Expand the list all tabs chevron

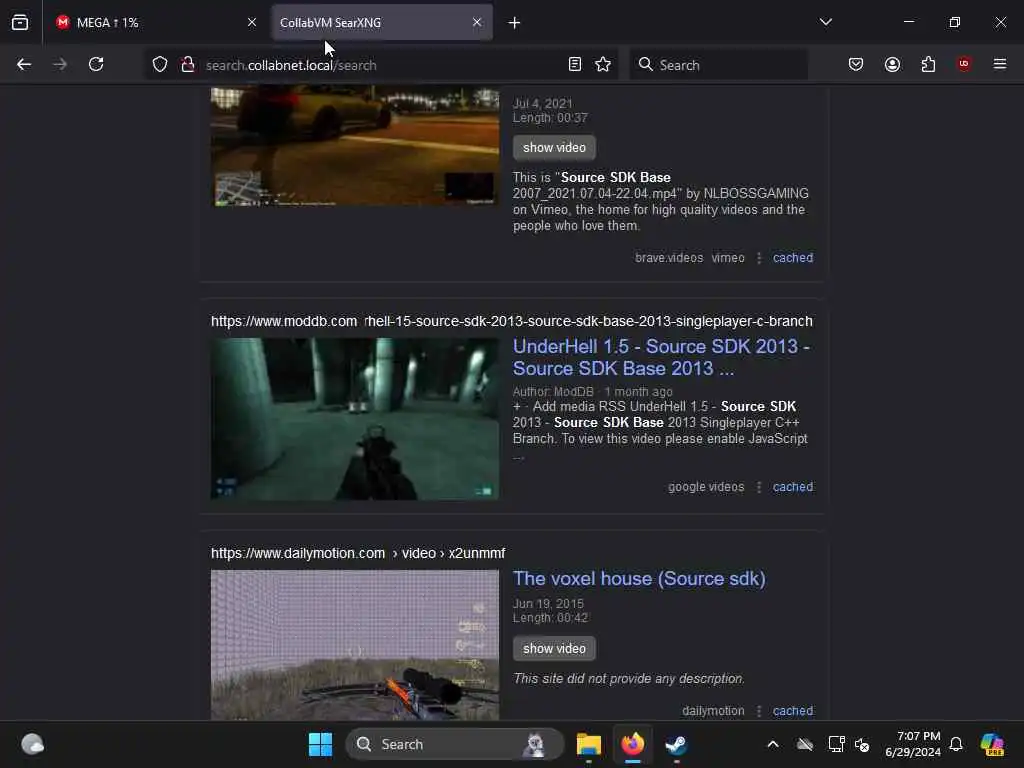[x=825, y=22]
